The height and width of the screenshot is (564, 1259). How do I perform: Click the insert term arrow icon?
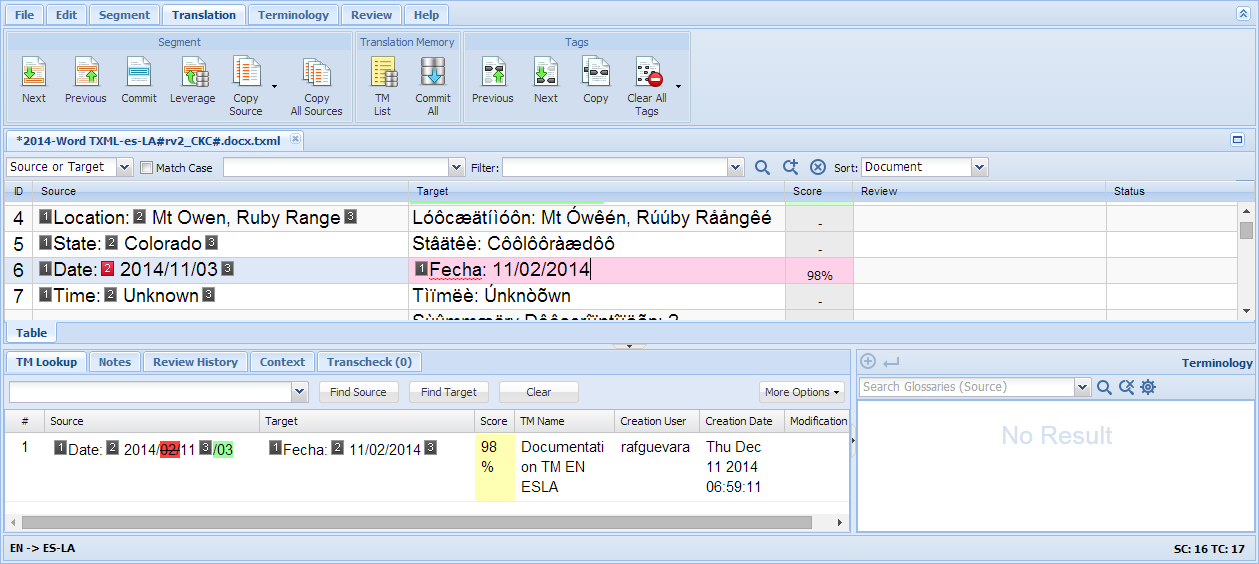(892, 362)
